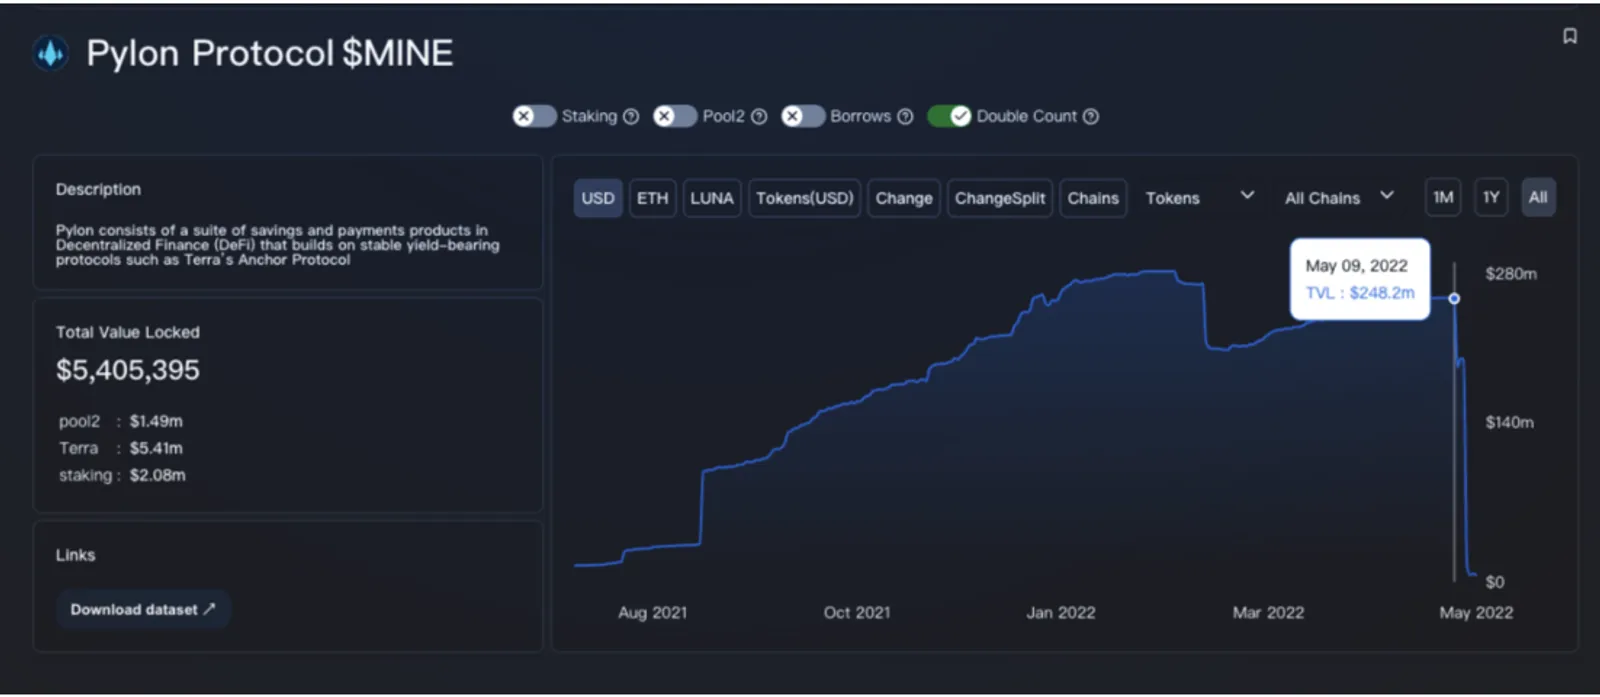Select the USD chart tab
Screen dimensions: 1600x697
(x=598, y=198)
